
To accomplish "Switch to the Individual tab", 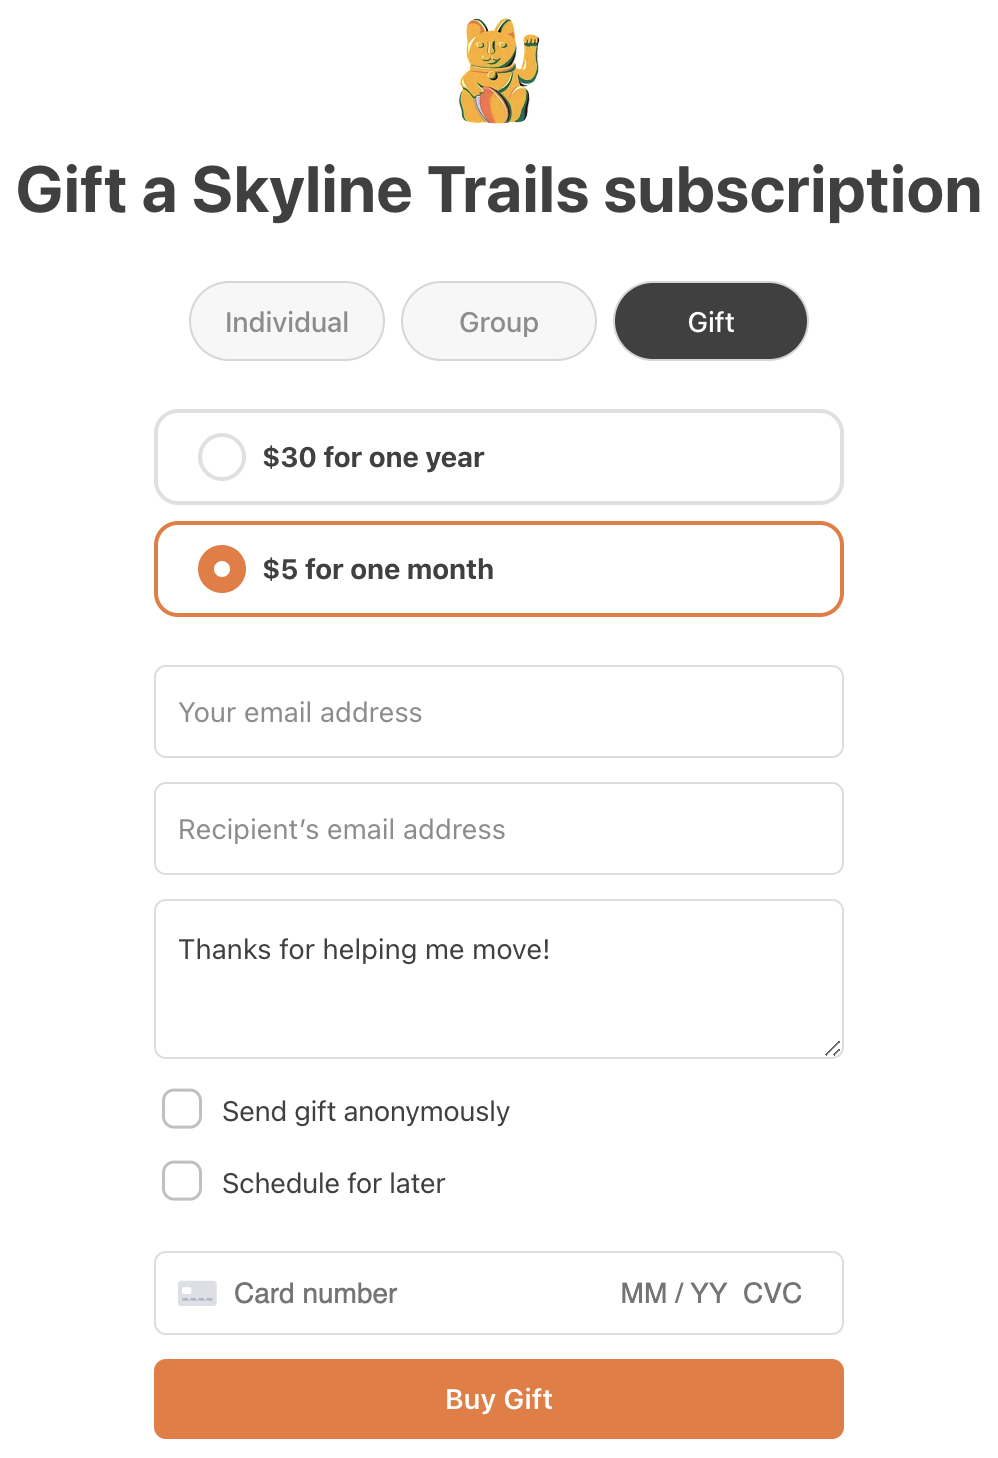I will pos(286,321).
